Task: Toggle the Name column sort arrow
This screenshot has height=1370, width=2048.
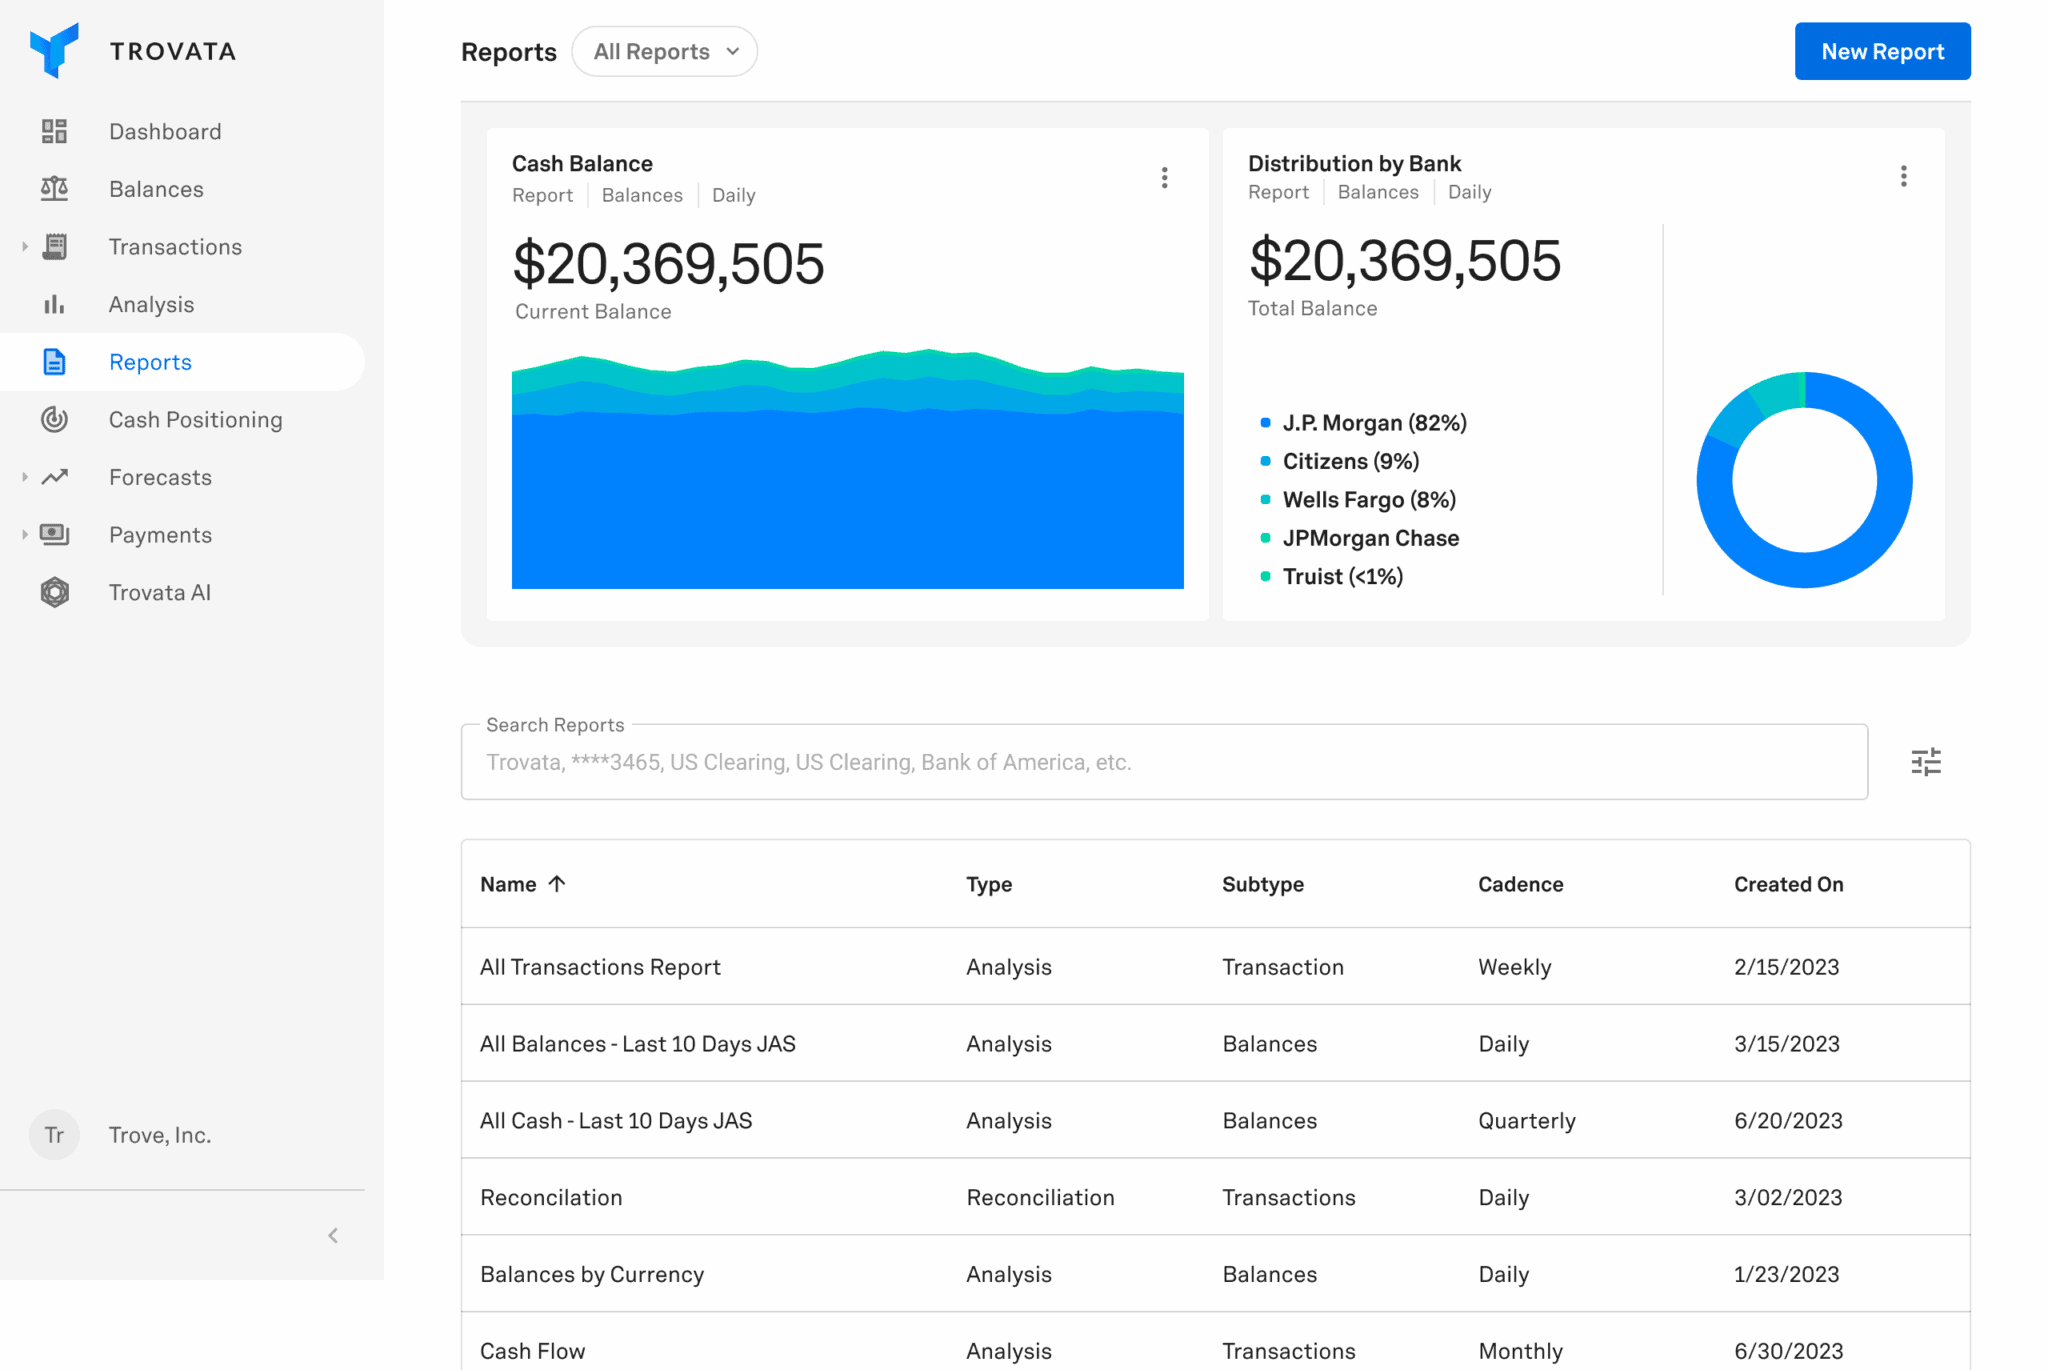Action: point(558,883)
